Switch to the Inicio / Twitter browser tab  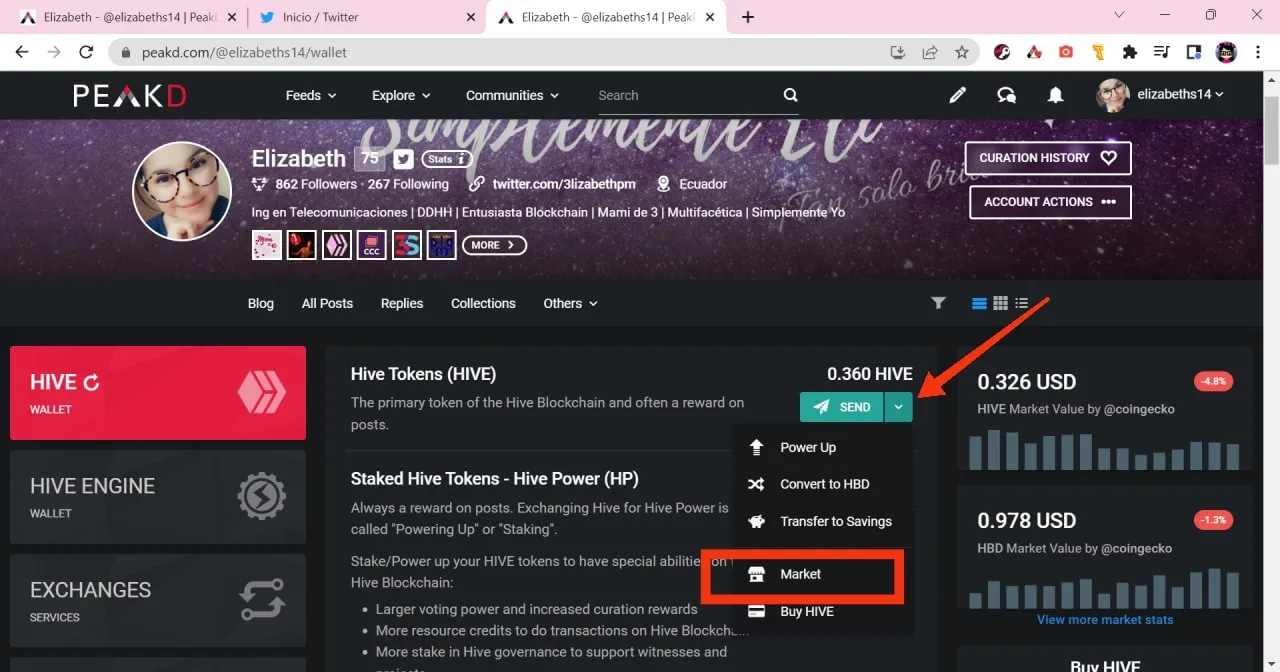[365, 17]
